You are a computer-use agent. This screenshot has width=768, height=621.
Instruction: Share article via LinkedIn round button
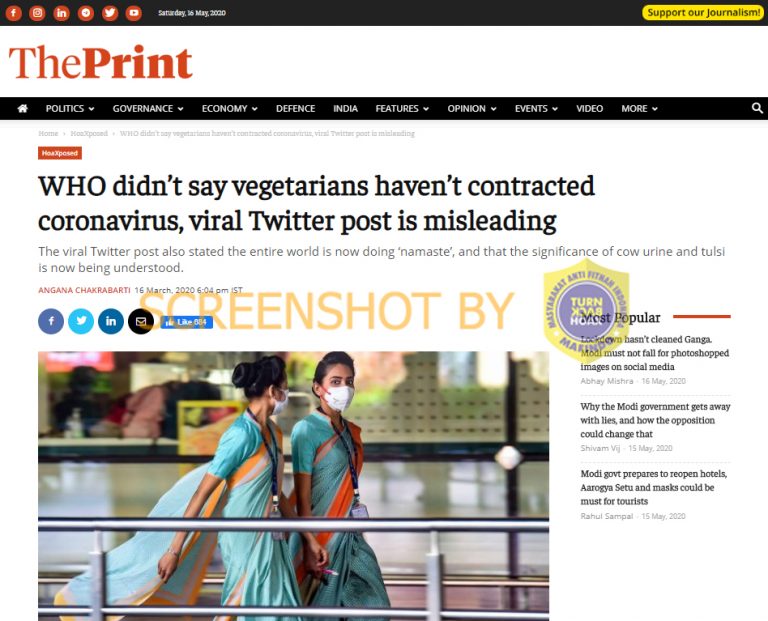(x=111, y=321)
